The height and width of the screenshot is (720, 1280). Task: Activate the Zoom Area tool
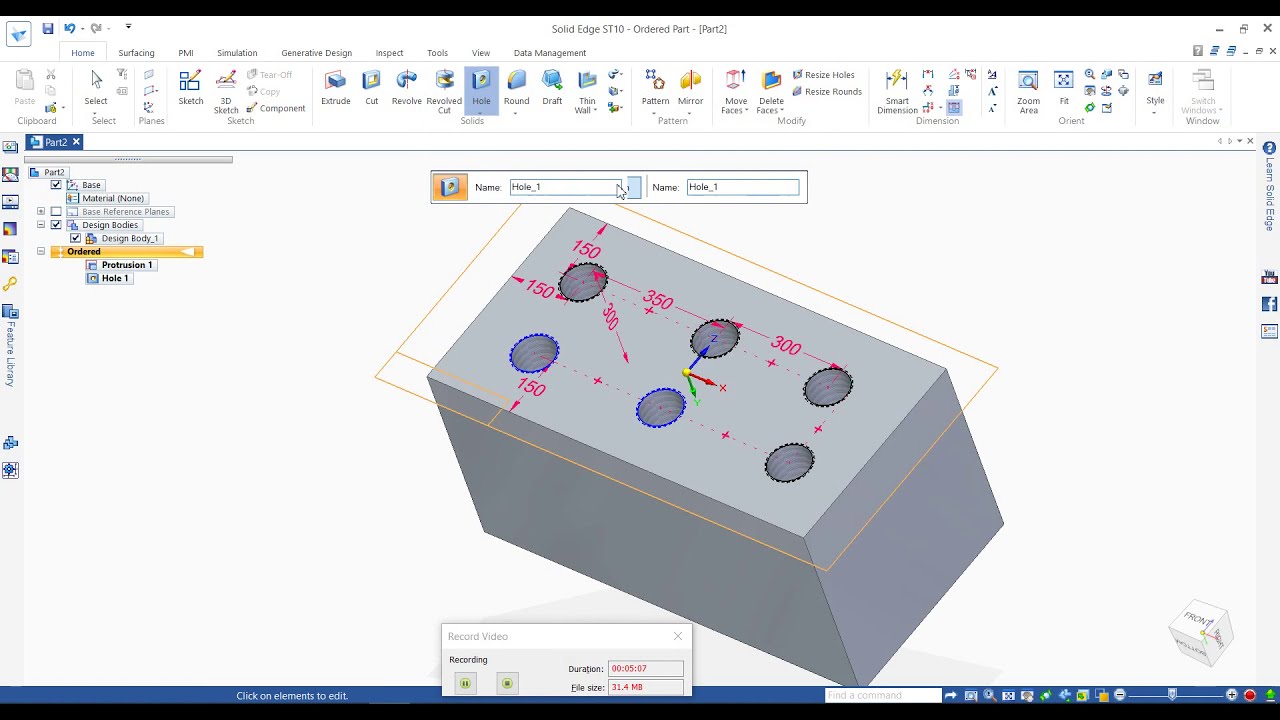[x=1028, y=91]
